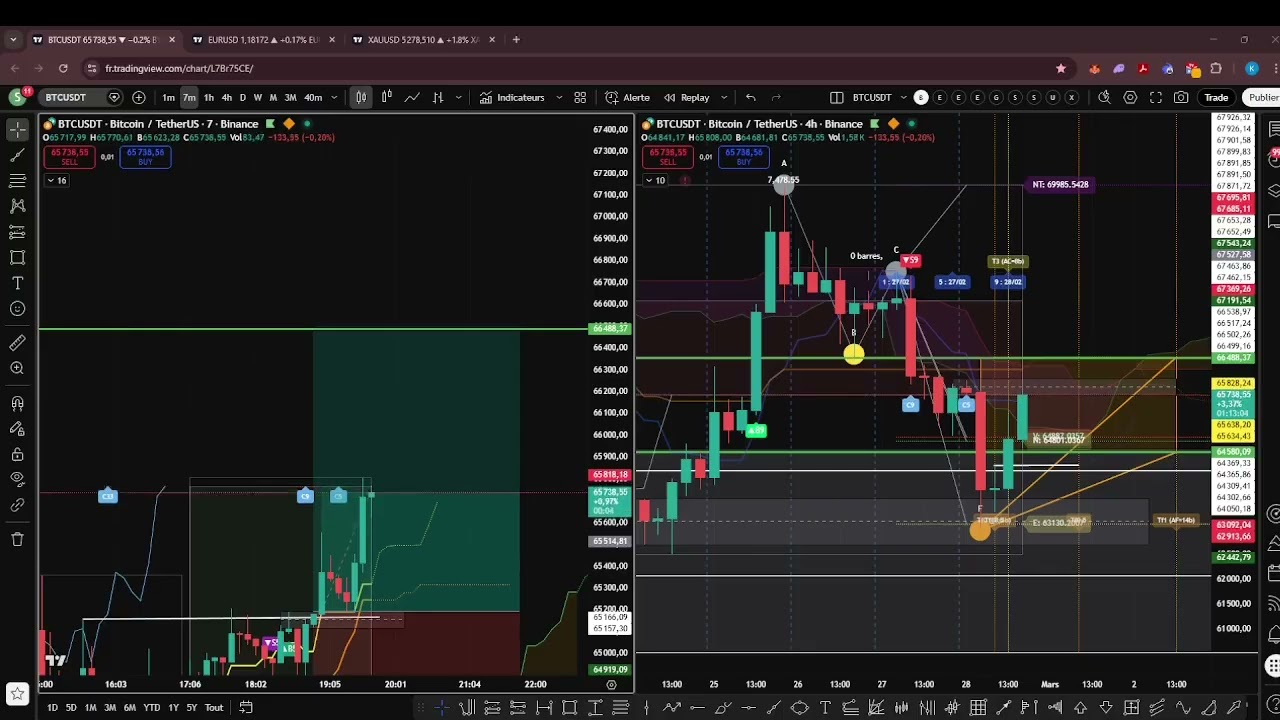Click BUY 65738,56 on the left chart
Viewport: 1280px width, 720px height.
pyautogui.click(x=145, y=157)
